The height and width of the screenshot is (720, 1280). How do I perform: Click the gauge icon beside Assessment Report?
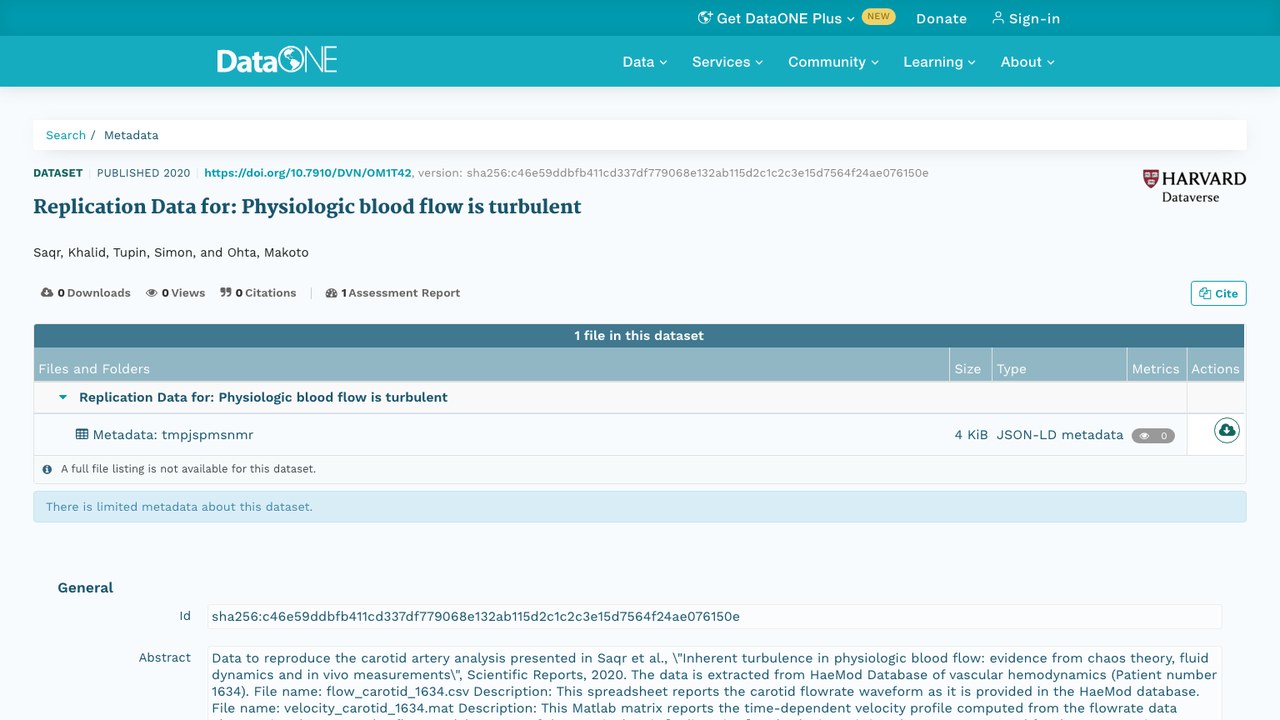click(332, 293)
